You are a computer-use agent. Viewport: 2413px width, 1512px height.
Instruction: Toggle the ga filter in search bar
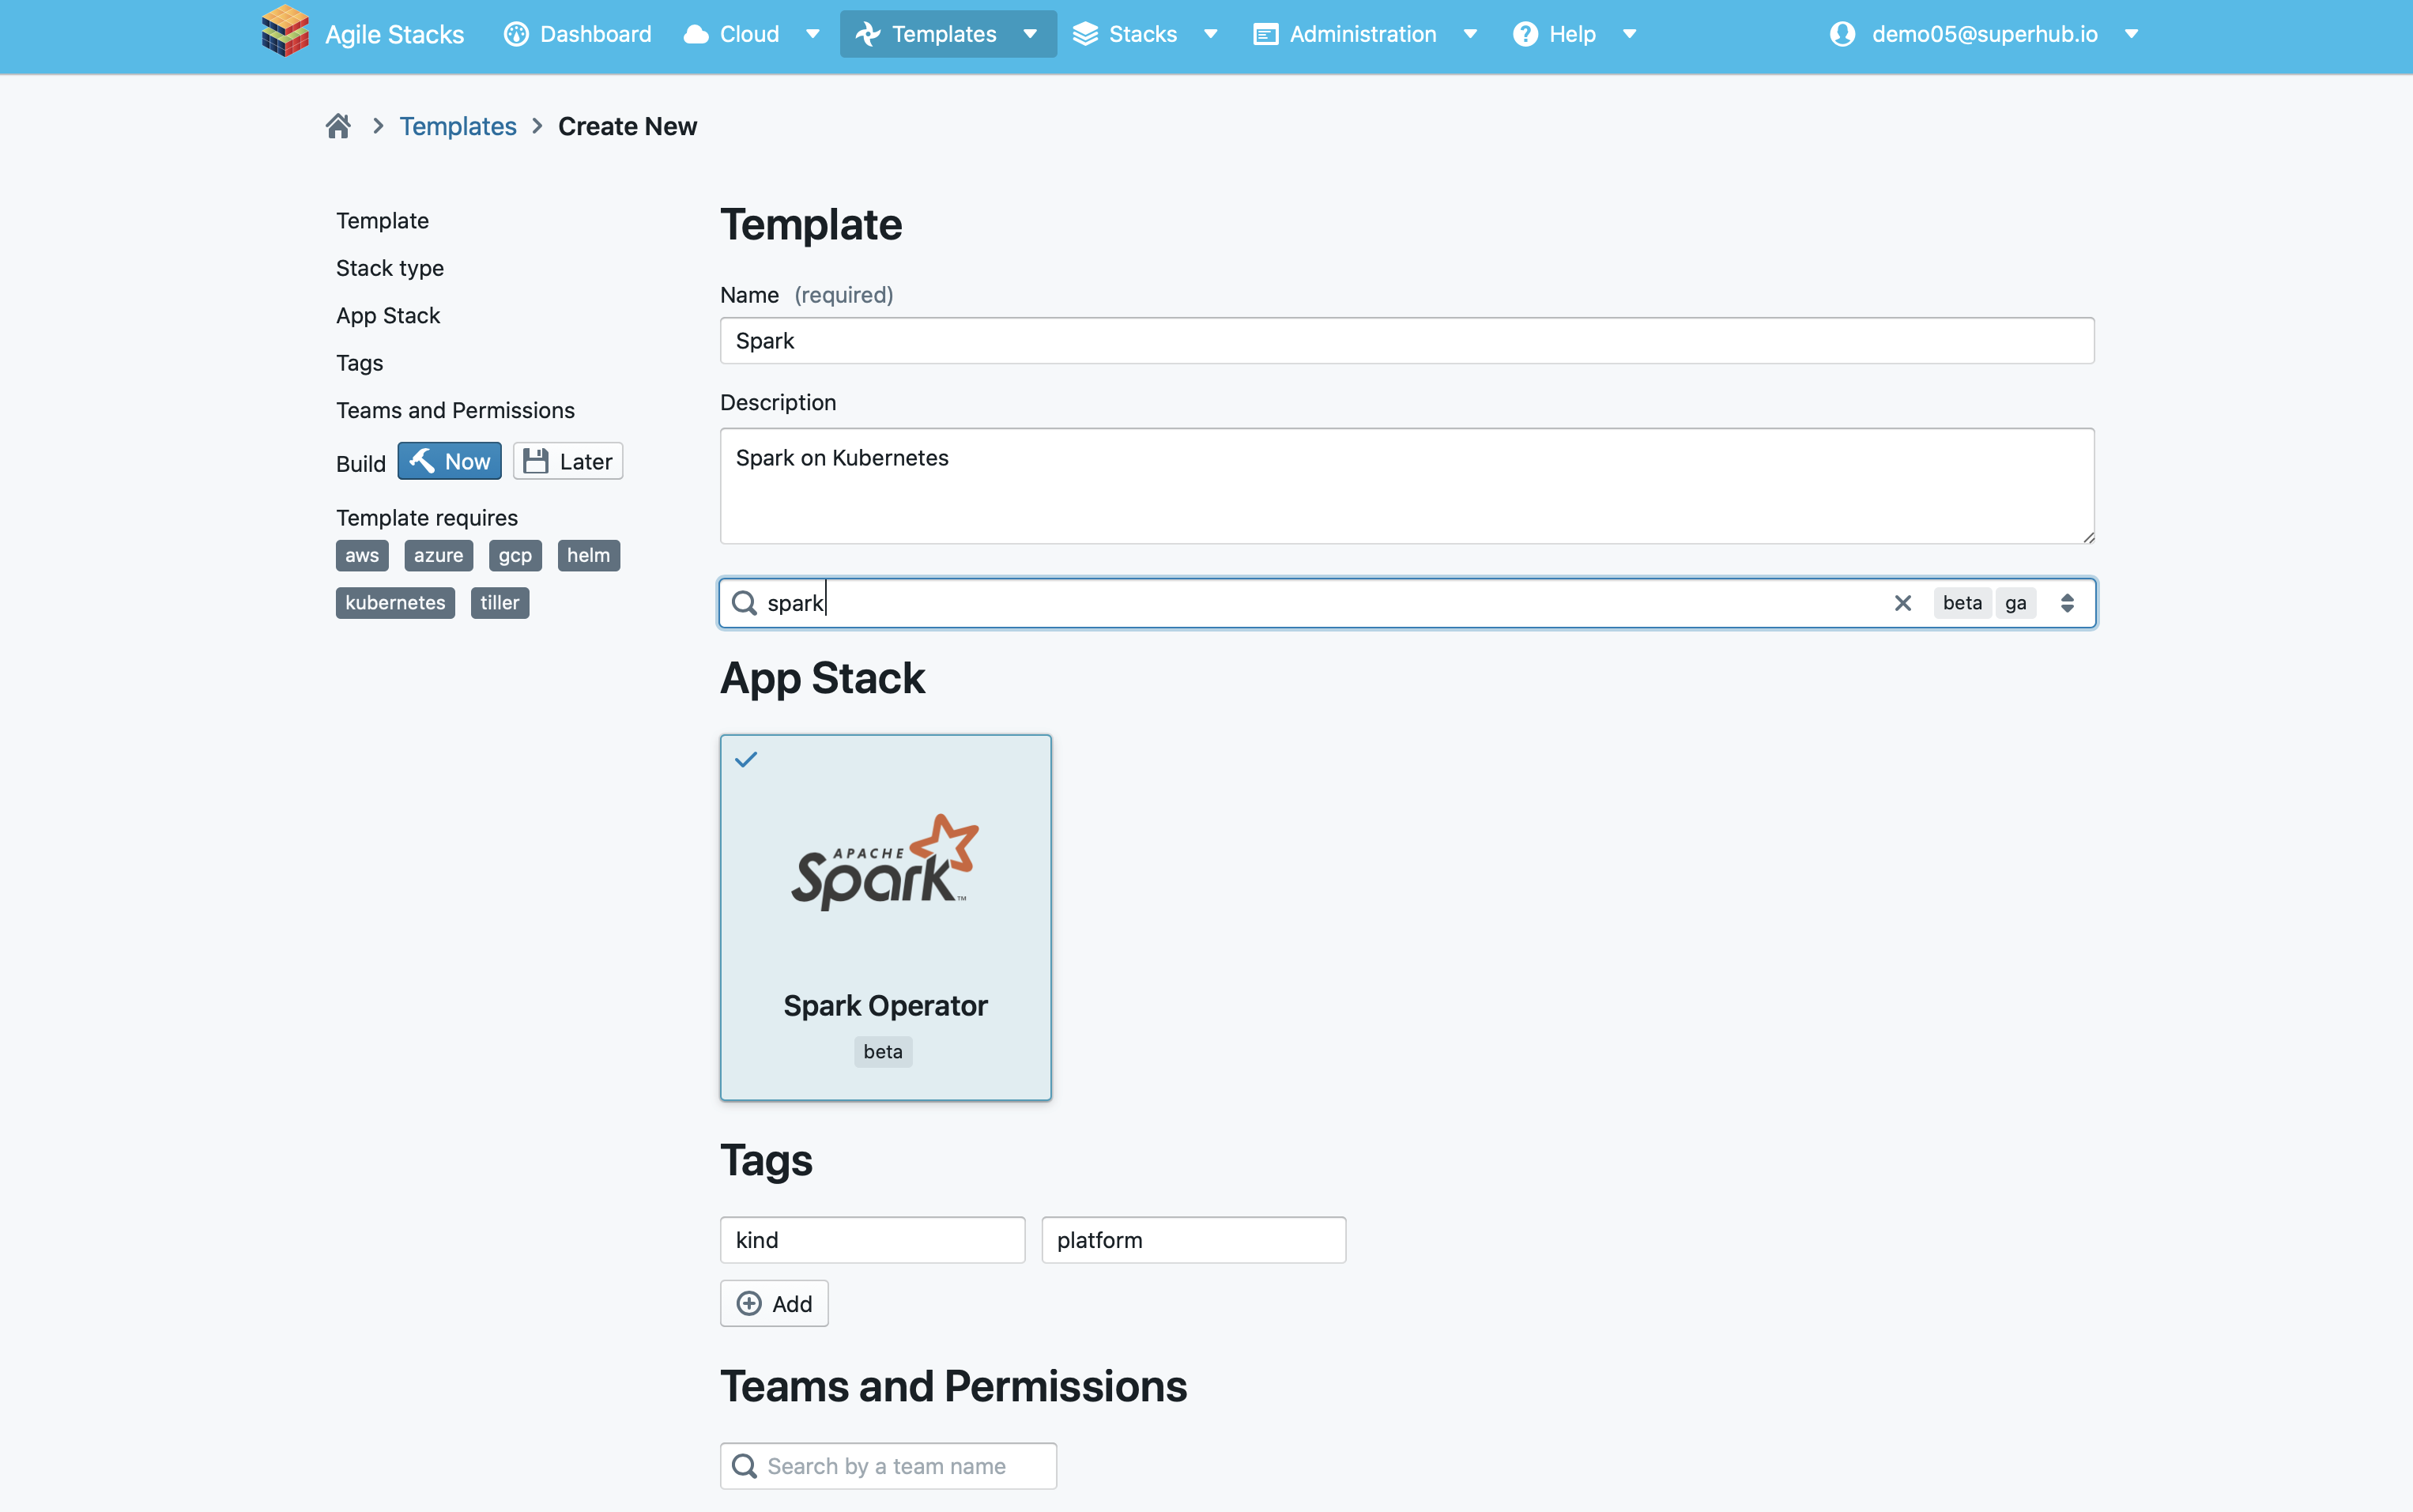pos(2016,603)
